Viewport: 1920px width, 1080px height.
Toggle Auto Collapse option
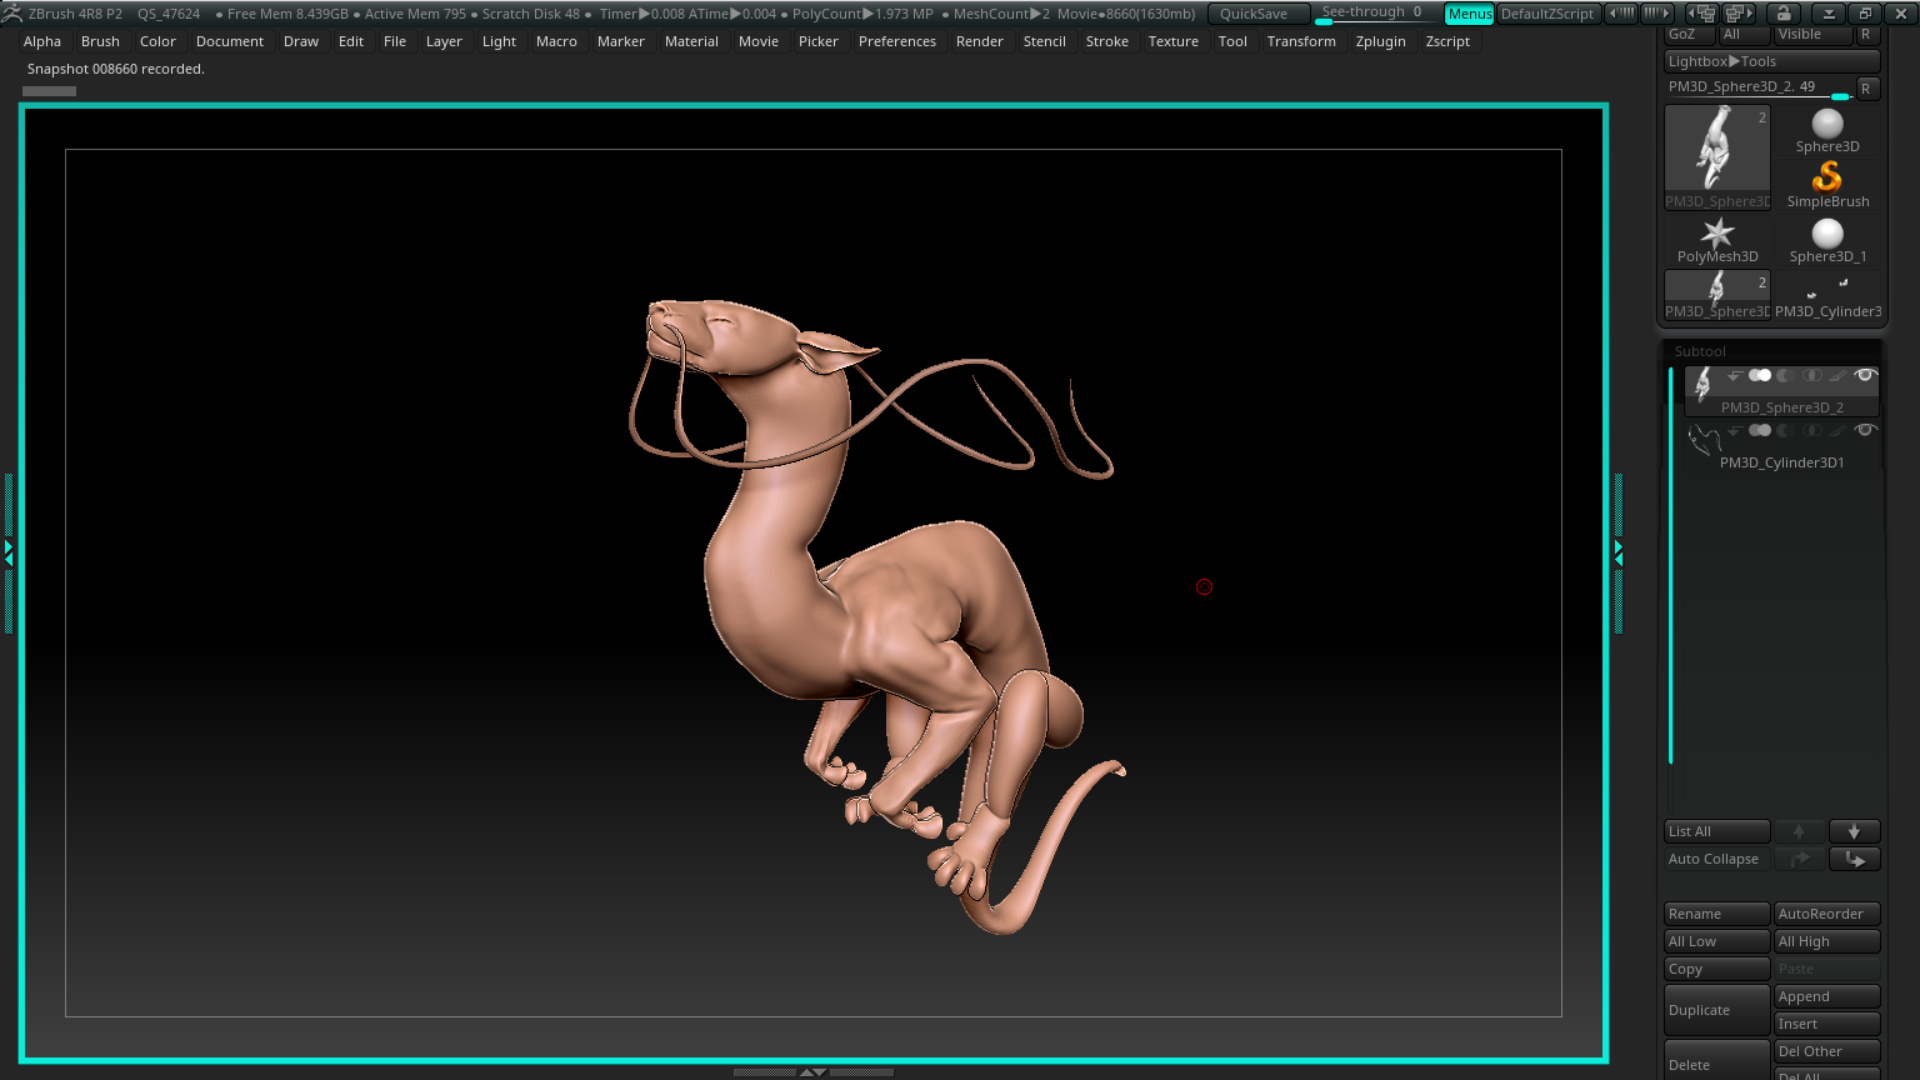[1717, 859]
